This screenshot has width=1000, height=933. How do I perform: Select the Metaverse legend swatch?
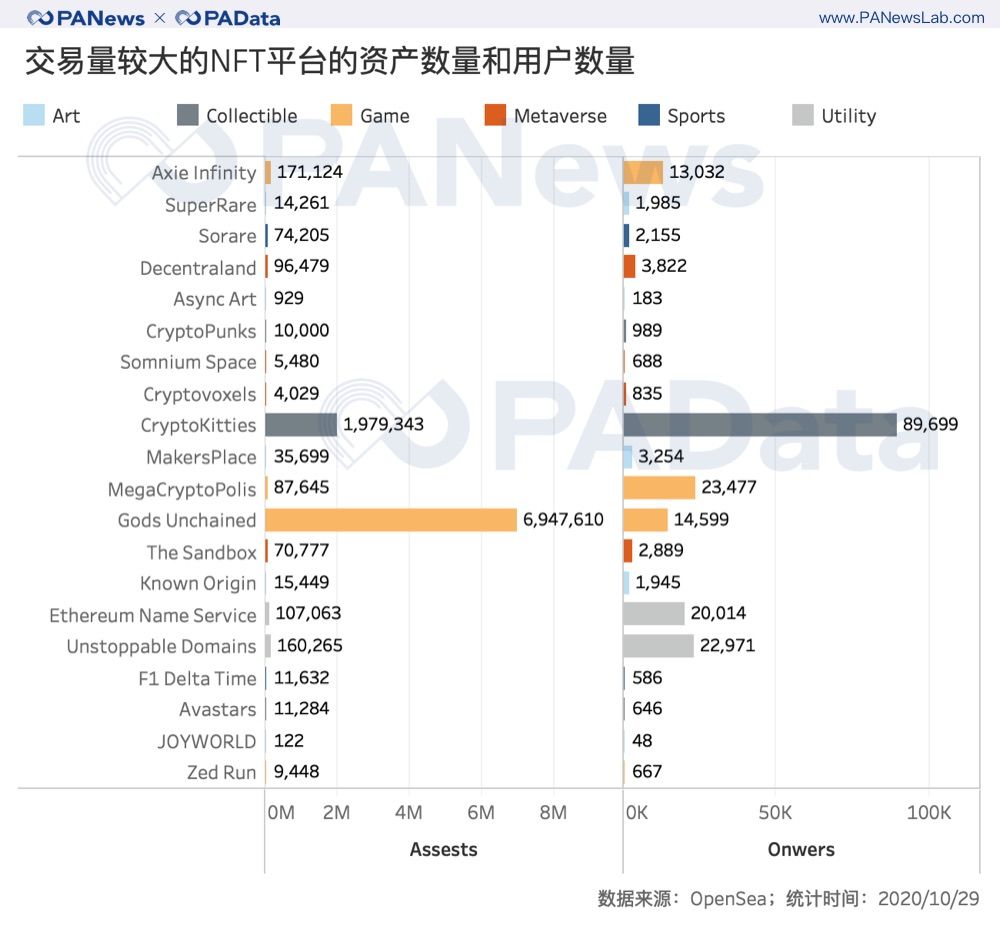495,115
